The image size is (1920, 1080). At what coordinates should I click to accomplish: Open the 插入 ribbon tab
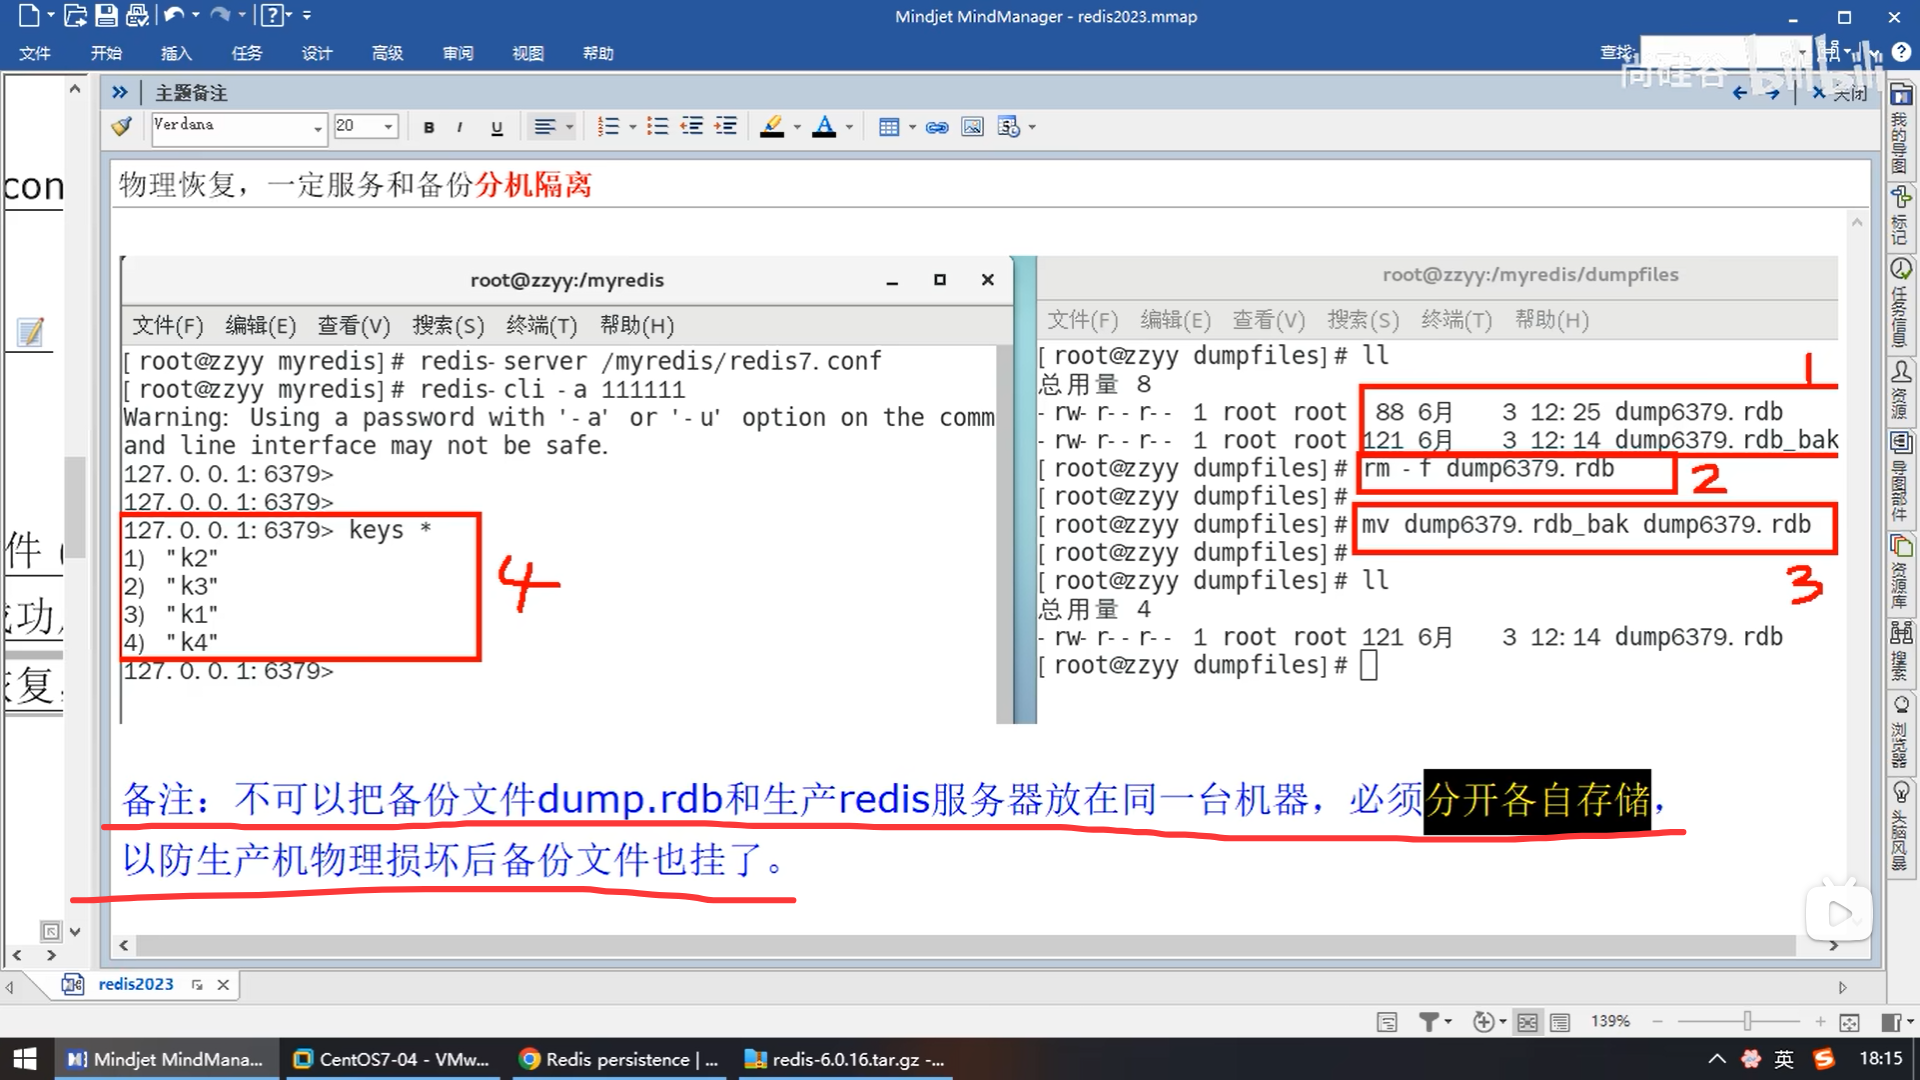176,53
